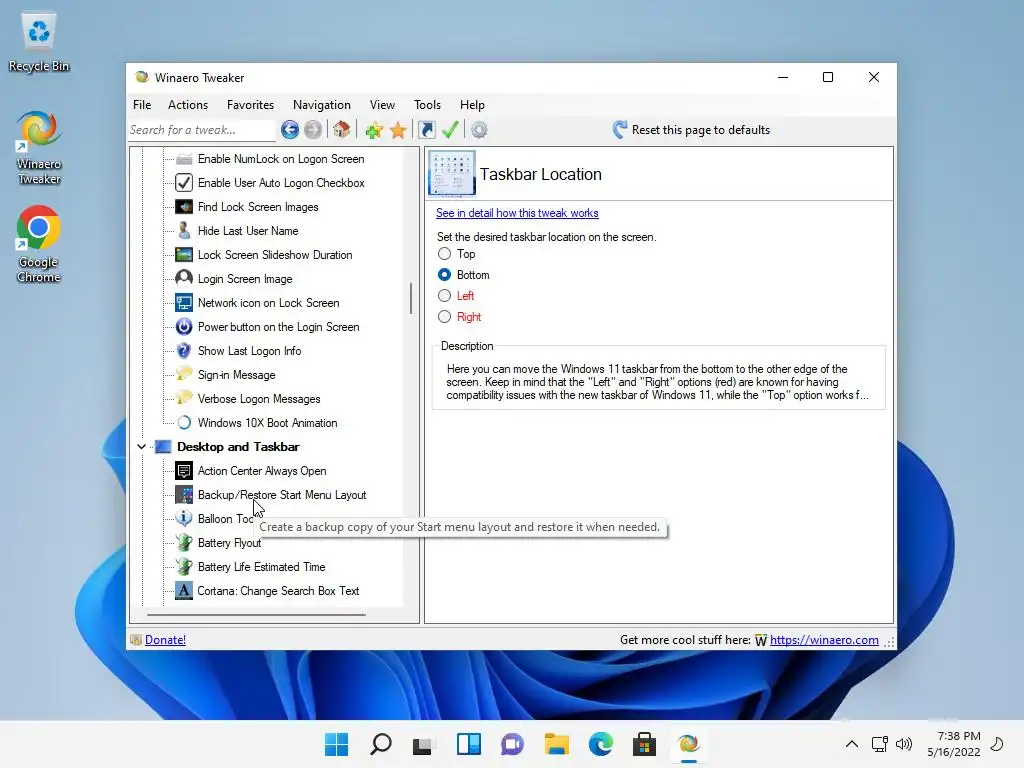This screenshot has height=768, width=1024.
Task: Open Task View from the taskbar
Action: click(x=422, y=744)
